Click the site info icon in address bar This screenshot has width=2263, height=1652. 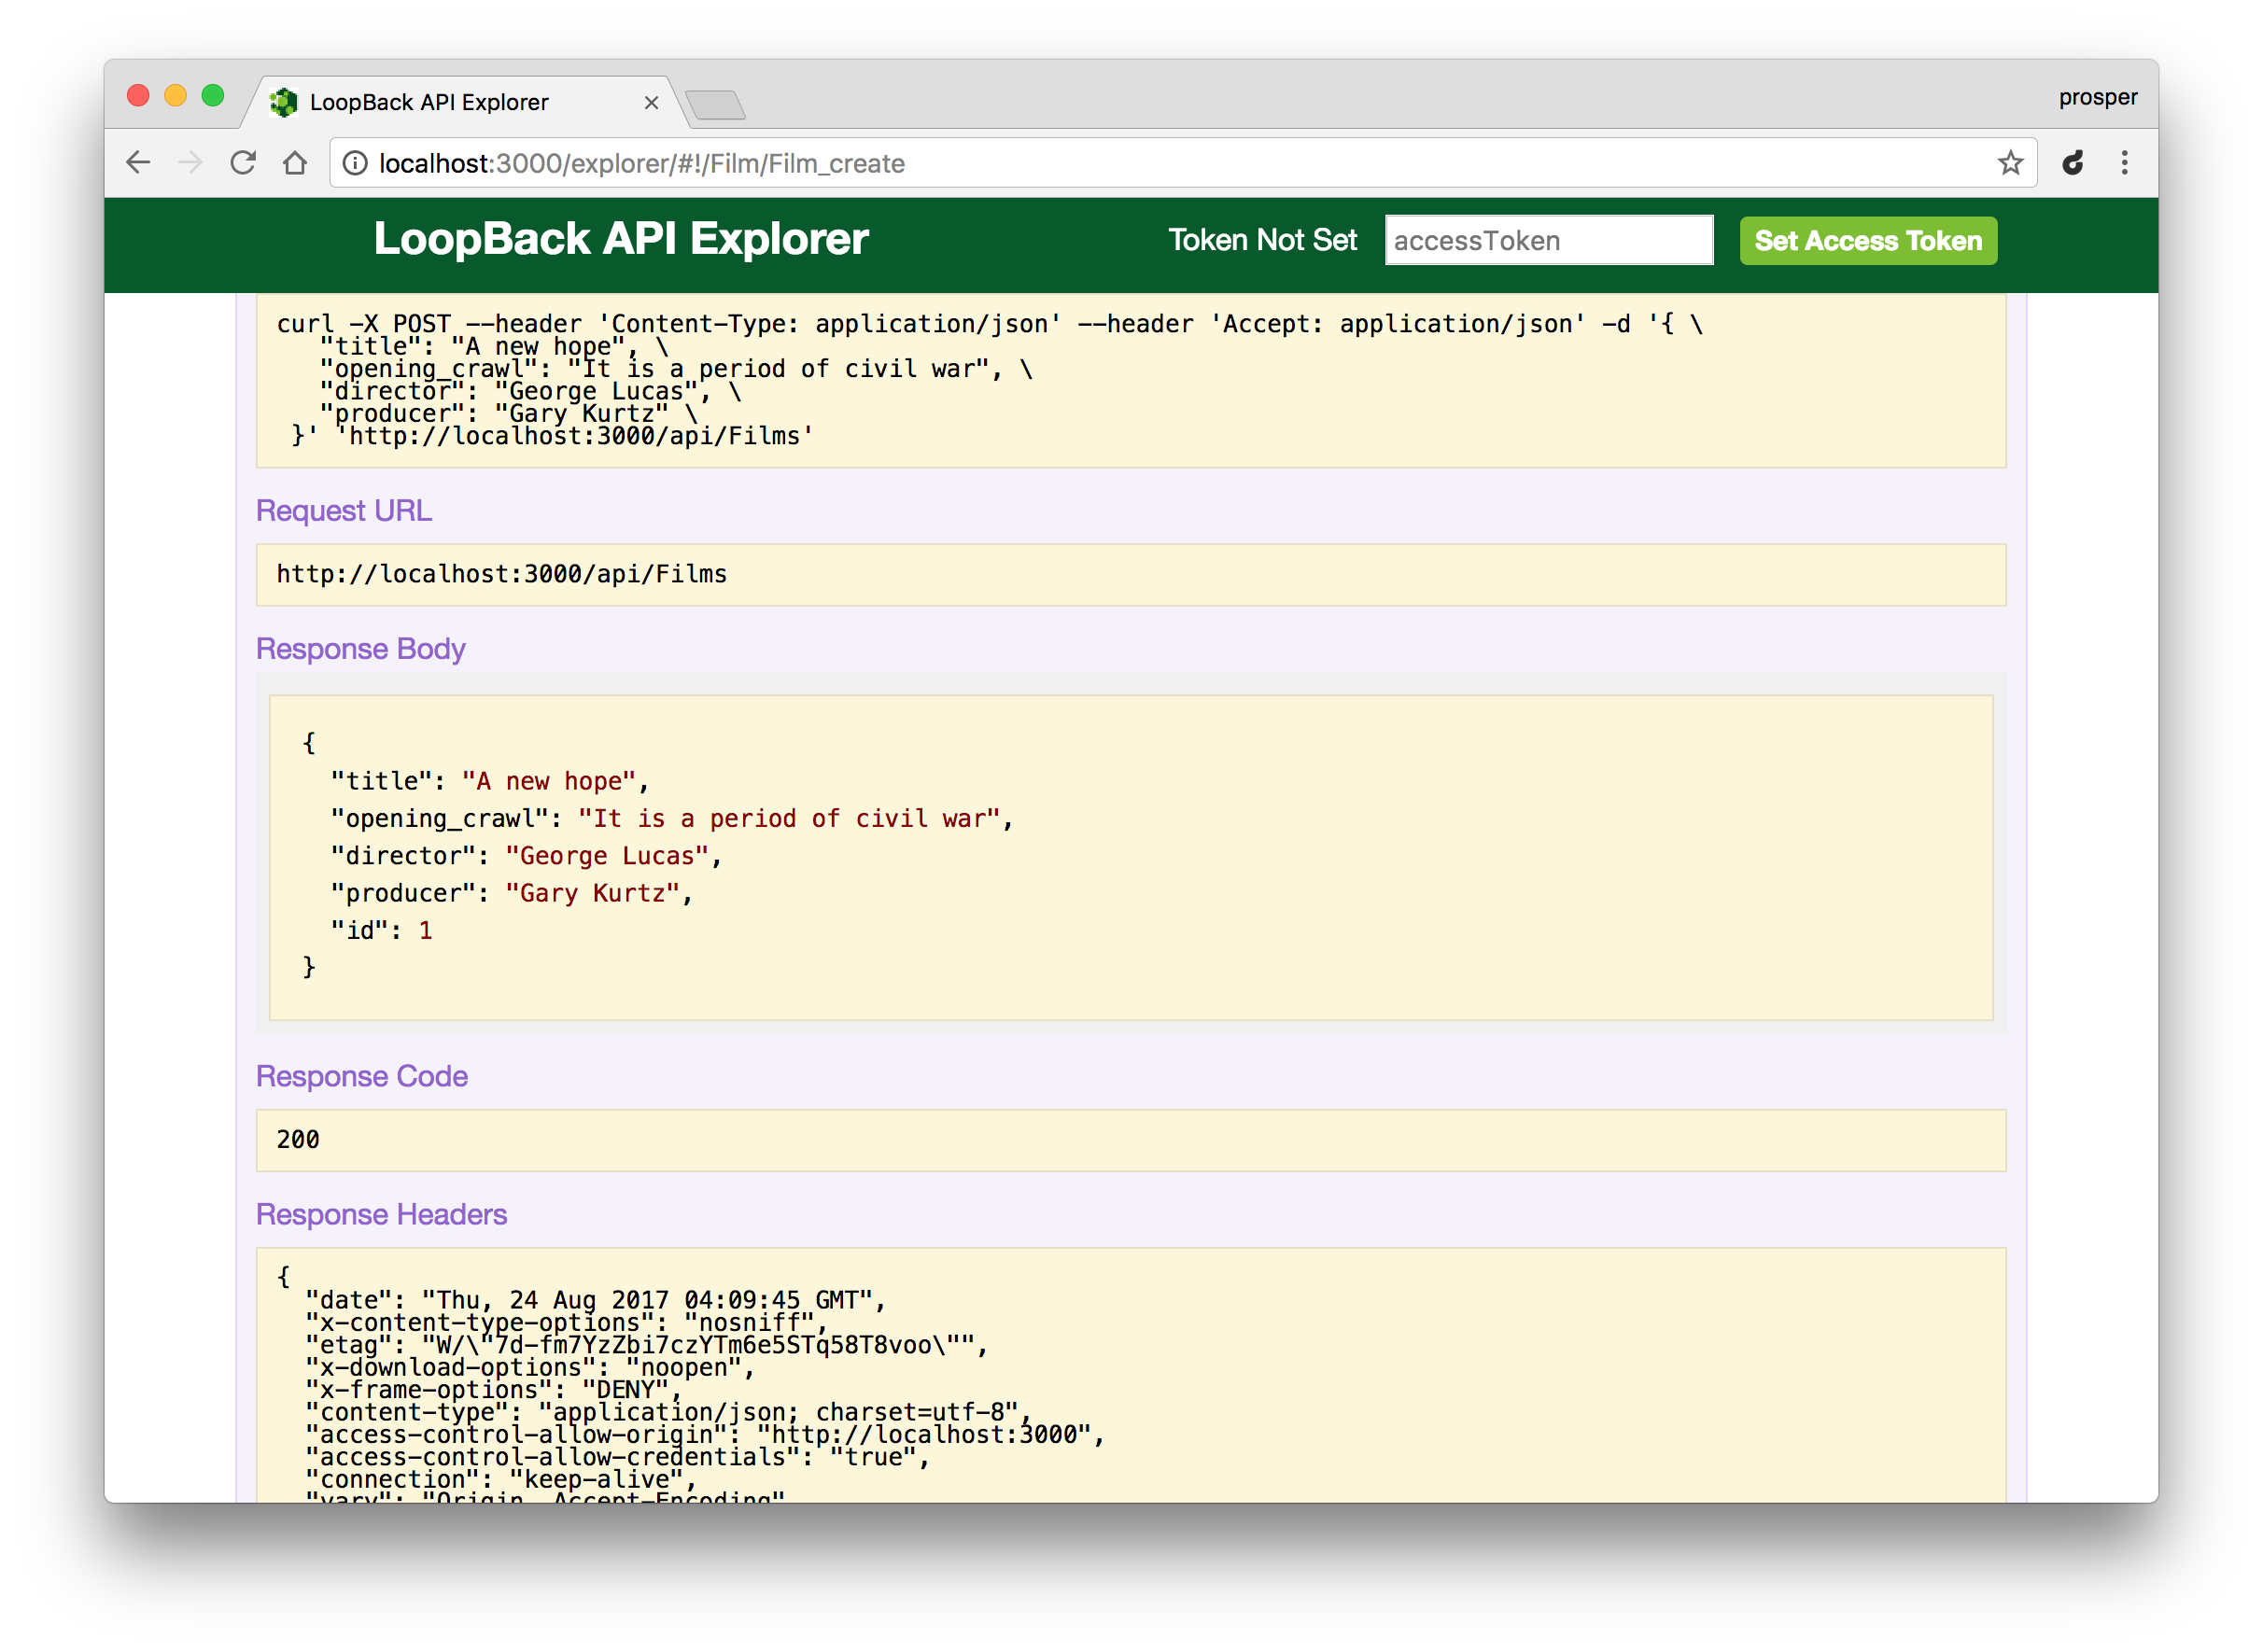(x=355, y=163)
